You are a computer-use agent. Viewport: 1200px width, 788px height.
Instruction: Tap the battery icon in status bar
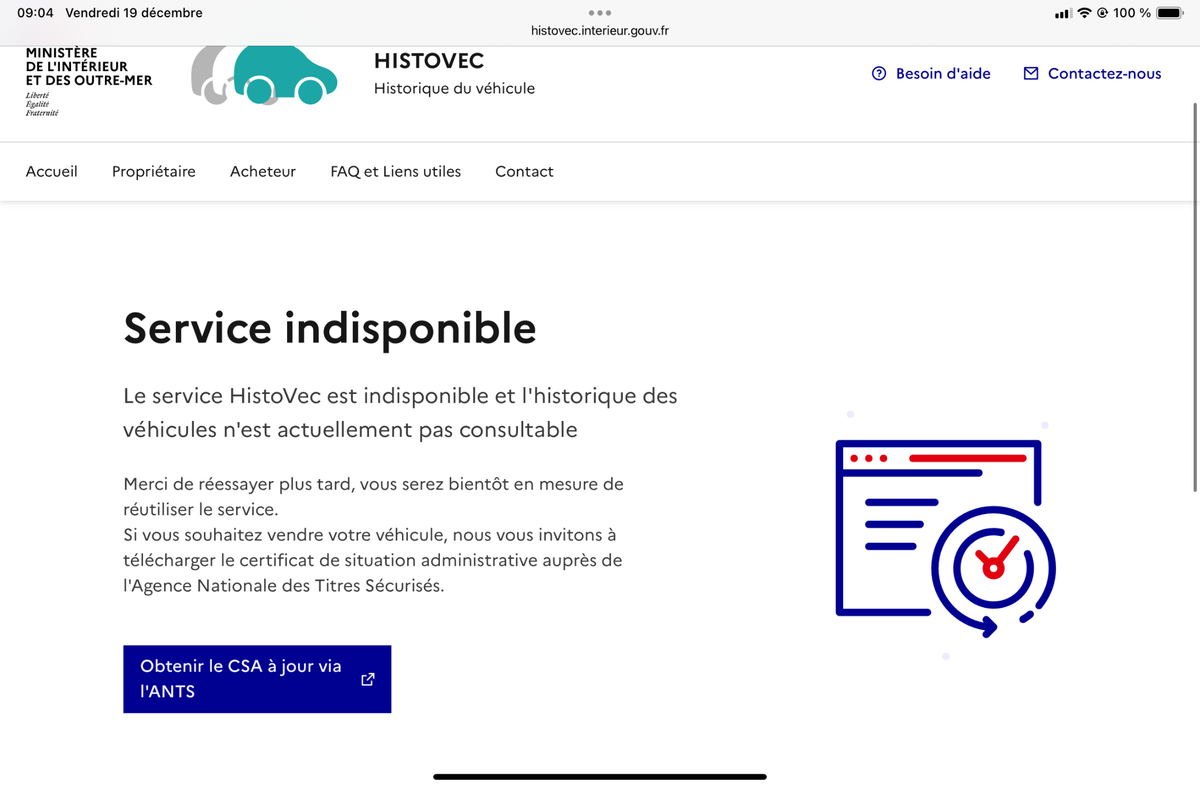1169,13
